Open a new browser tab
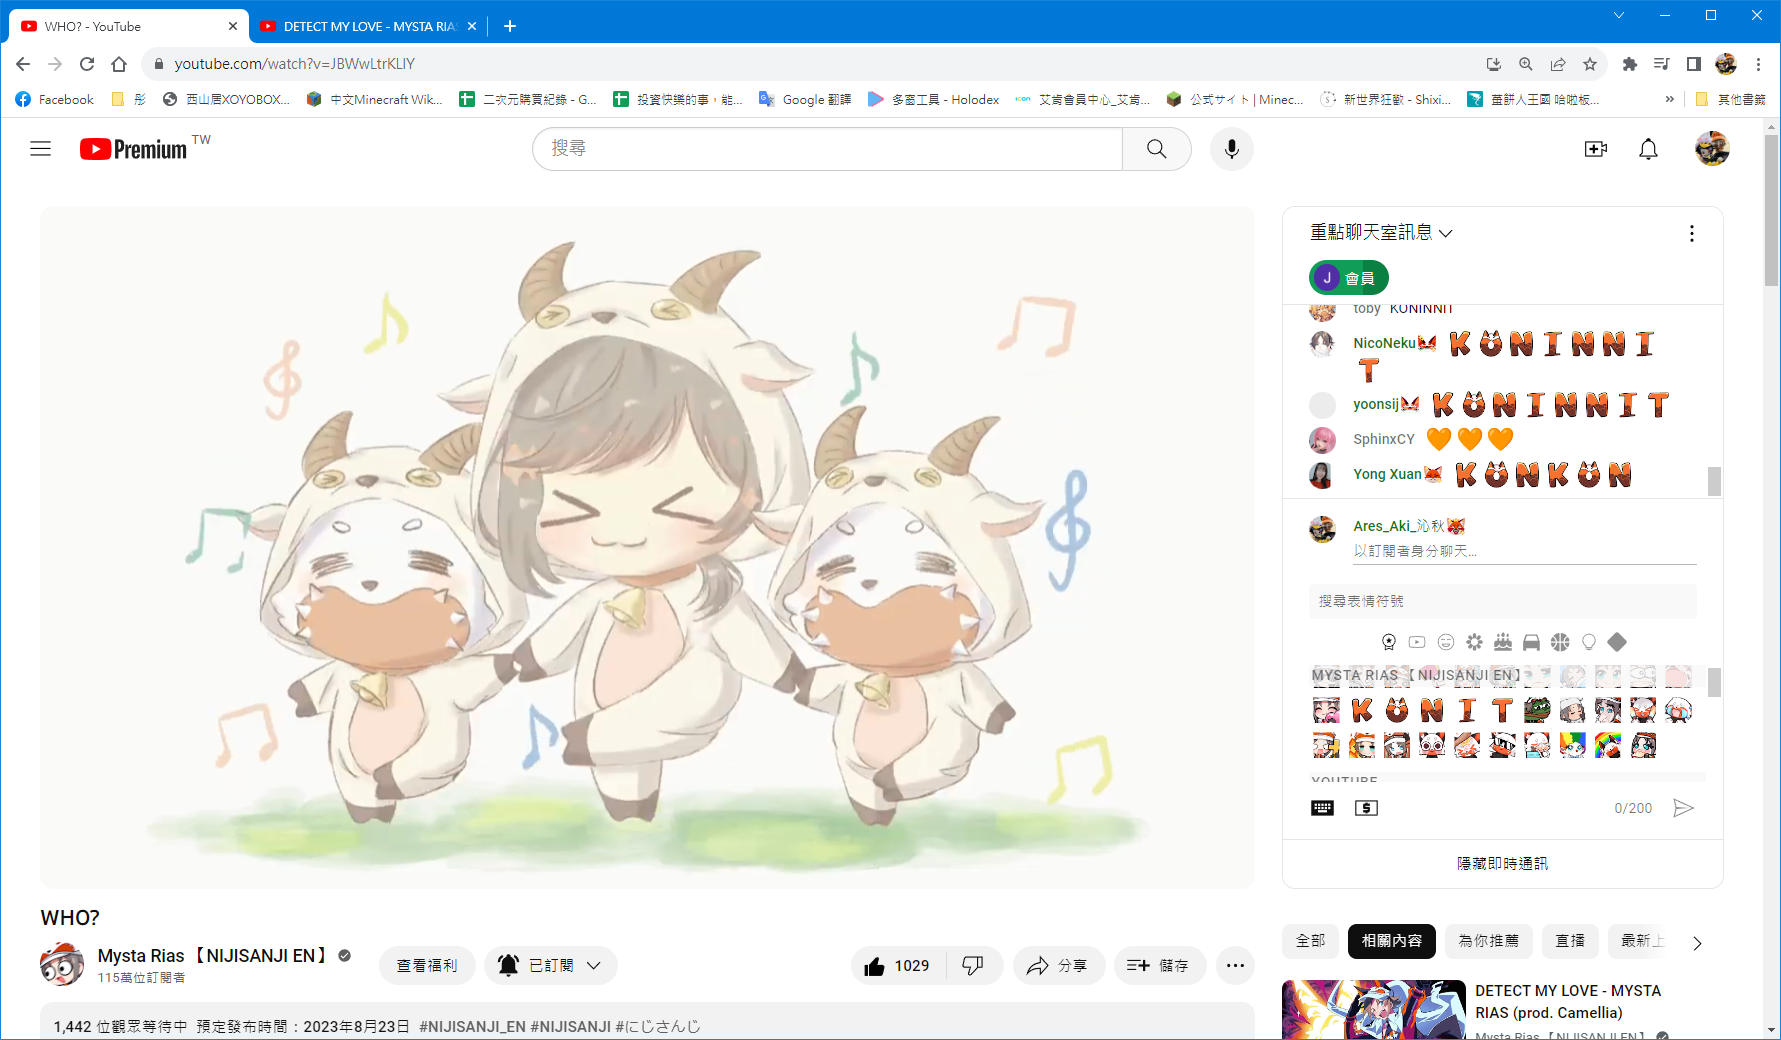The image size is (1781, 1040). 510,26
